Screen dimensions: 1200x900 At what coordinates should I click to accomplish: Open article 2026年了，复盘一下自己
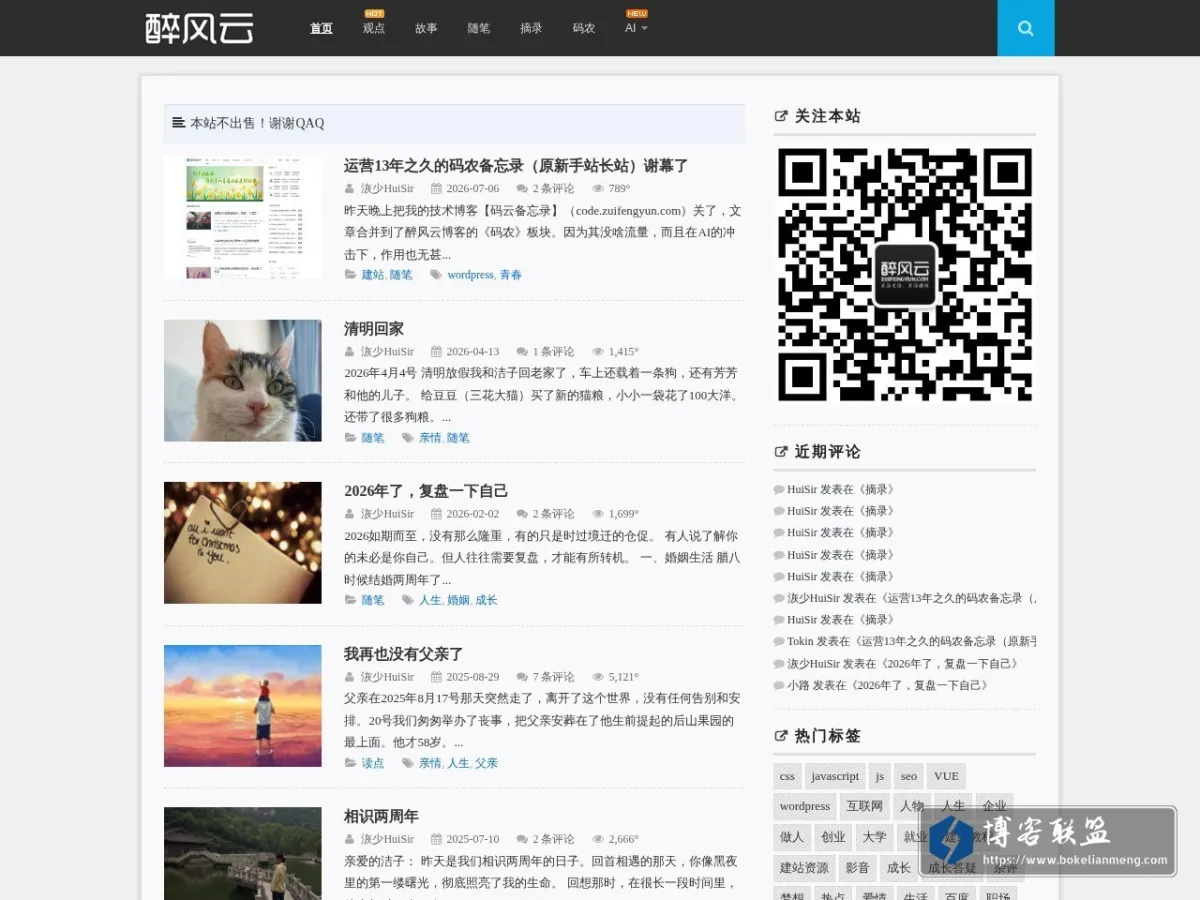426,491
